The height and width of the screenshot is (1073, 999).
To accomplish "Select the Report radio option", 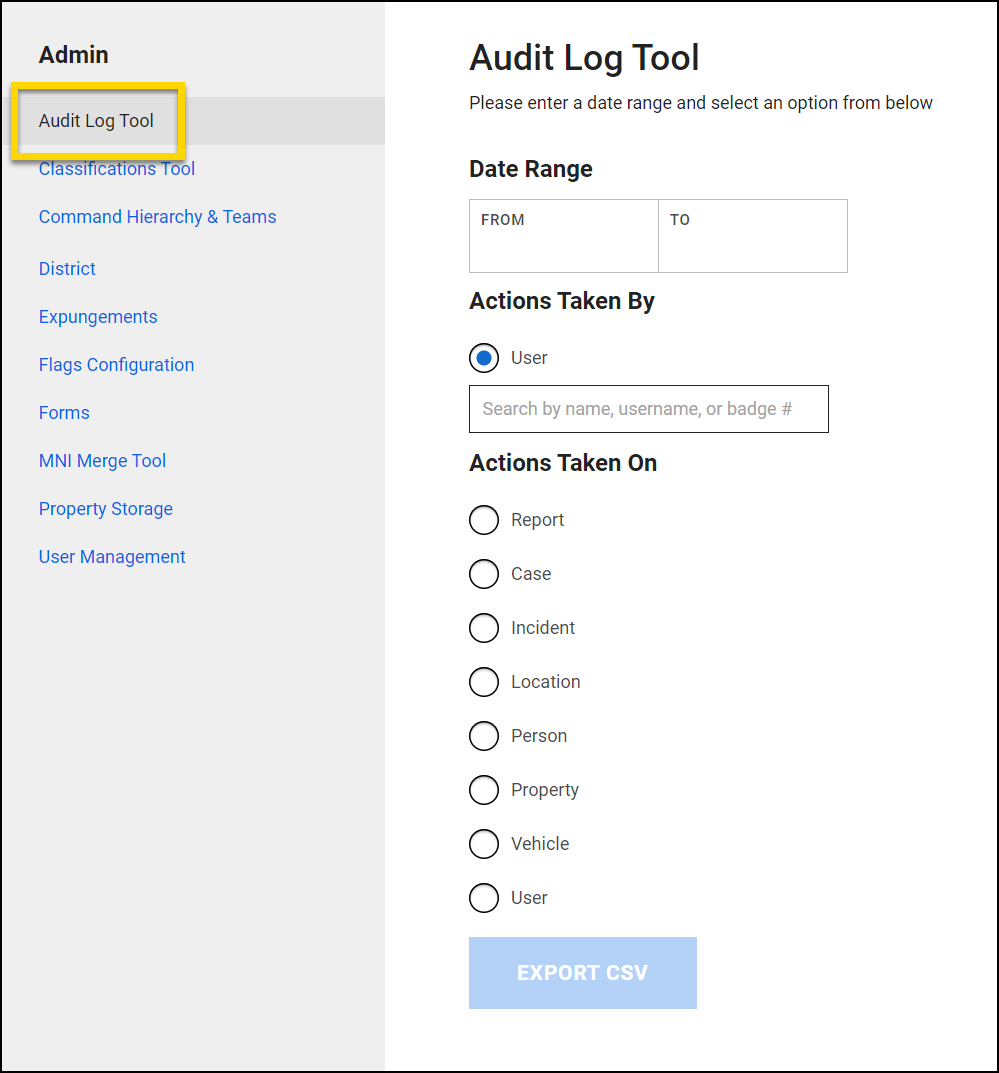I will 484,520.
